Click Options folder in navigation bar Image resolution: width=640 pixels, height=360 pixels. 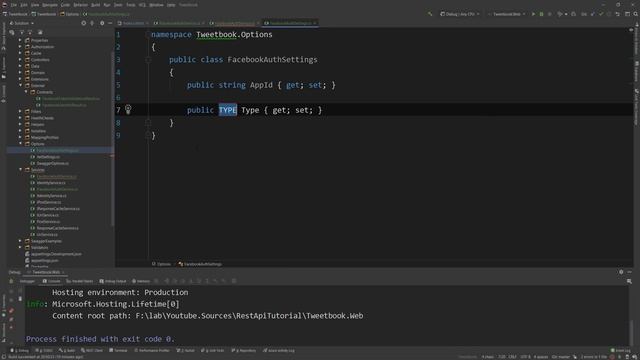(x=69, y=14)
